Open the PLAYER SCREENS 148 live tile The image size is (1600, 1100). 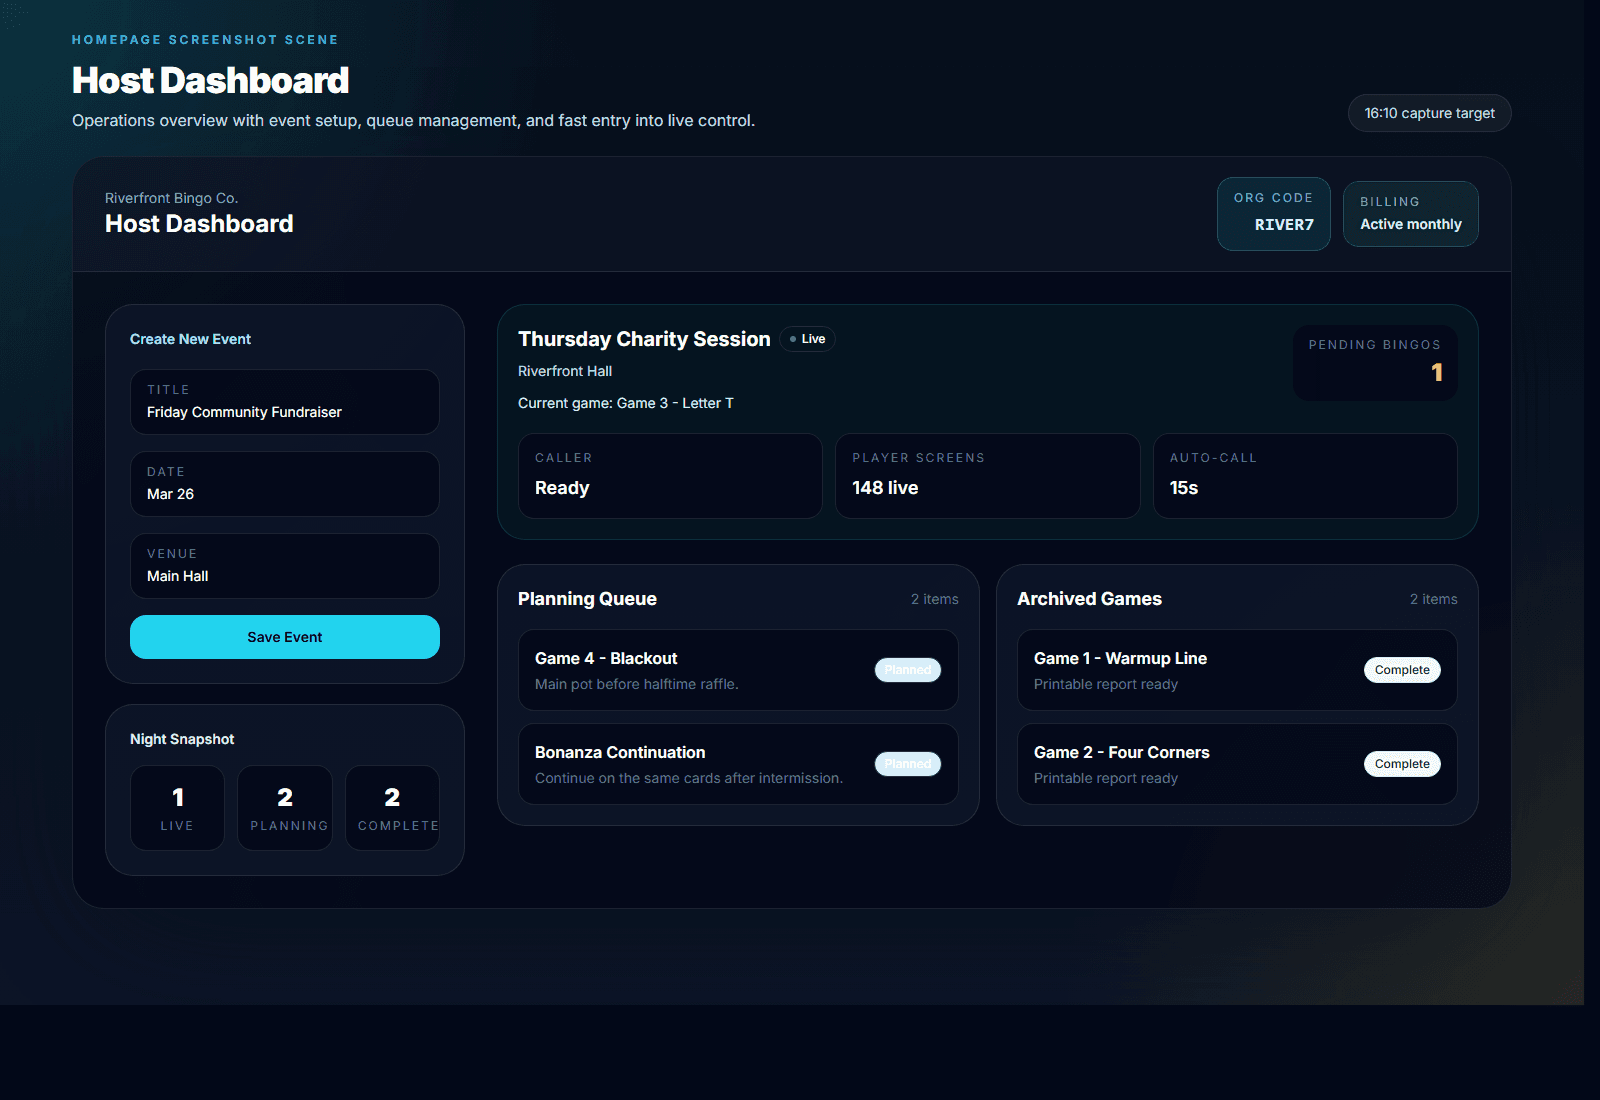point(987,475)
